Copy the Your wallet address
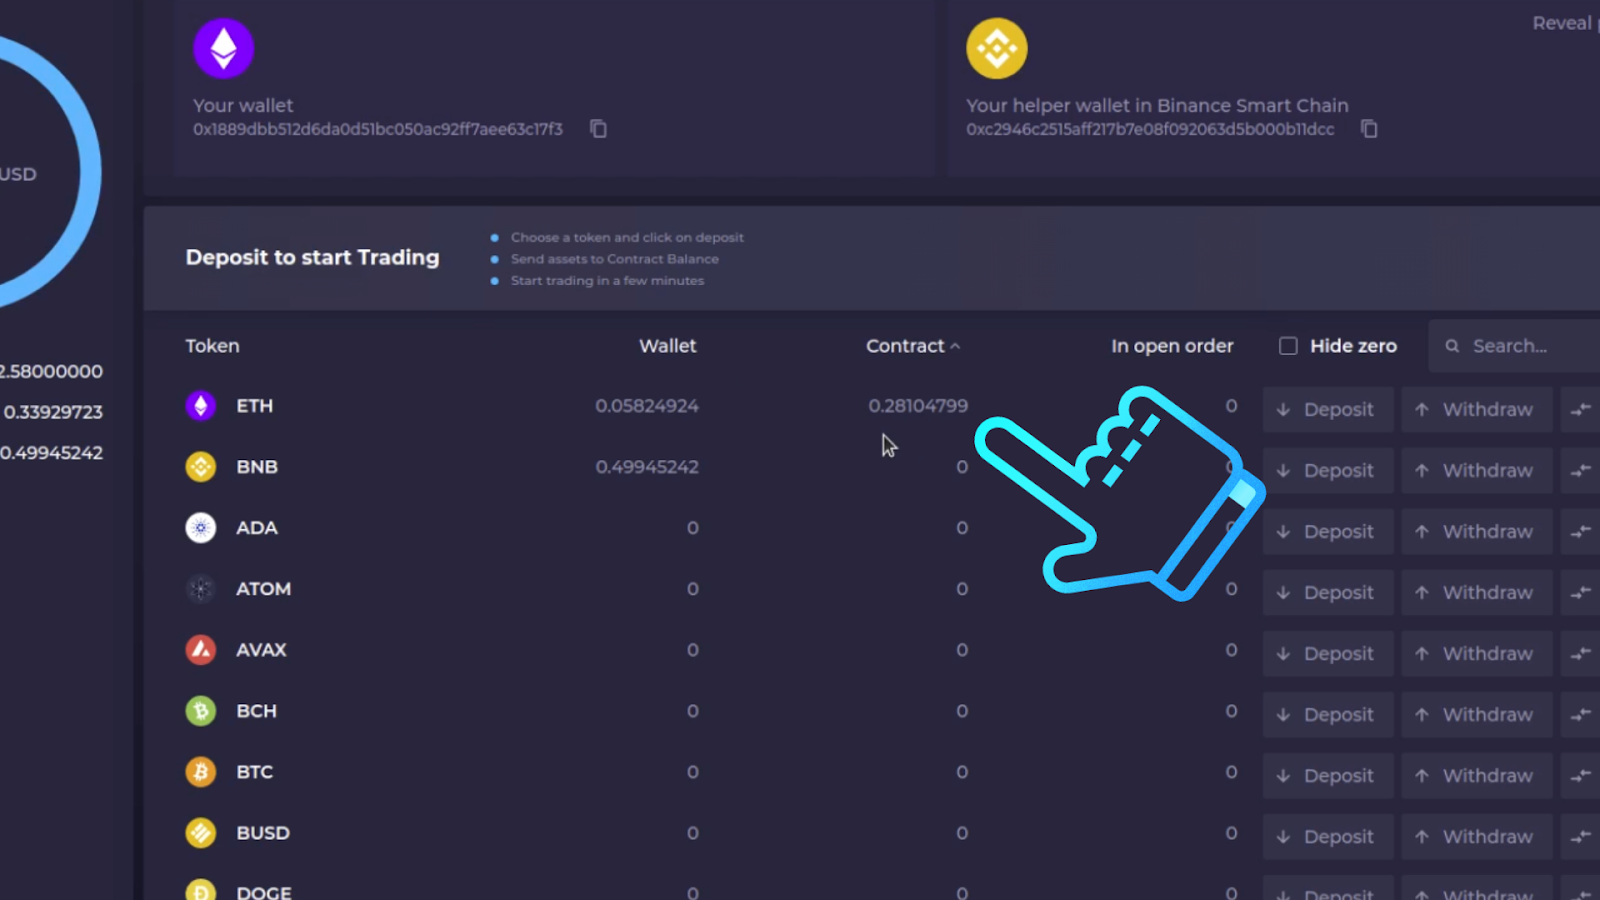Screen dimensions: 1600x900 pos(598,129)
